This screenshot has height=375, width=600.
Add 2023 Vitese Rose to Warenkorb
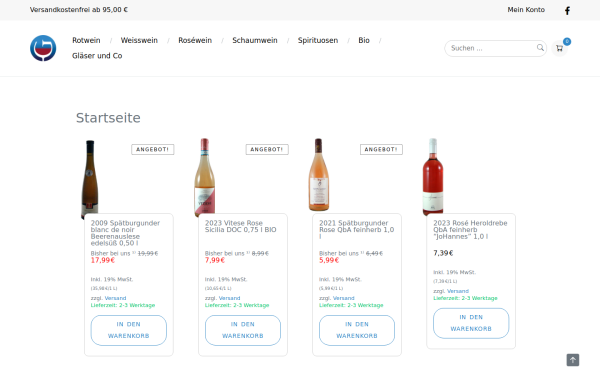pyautogui.click(x=243, y=330)
